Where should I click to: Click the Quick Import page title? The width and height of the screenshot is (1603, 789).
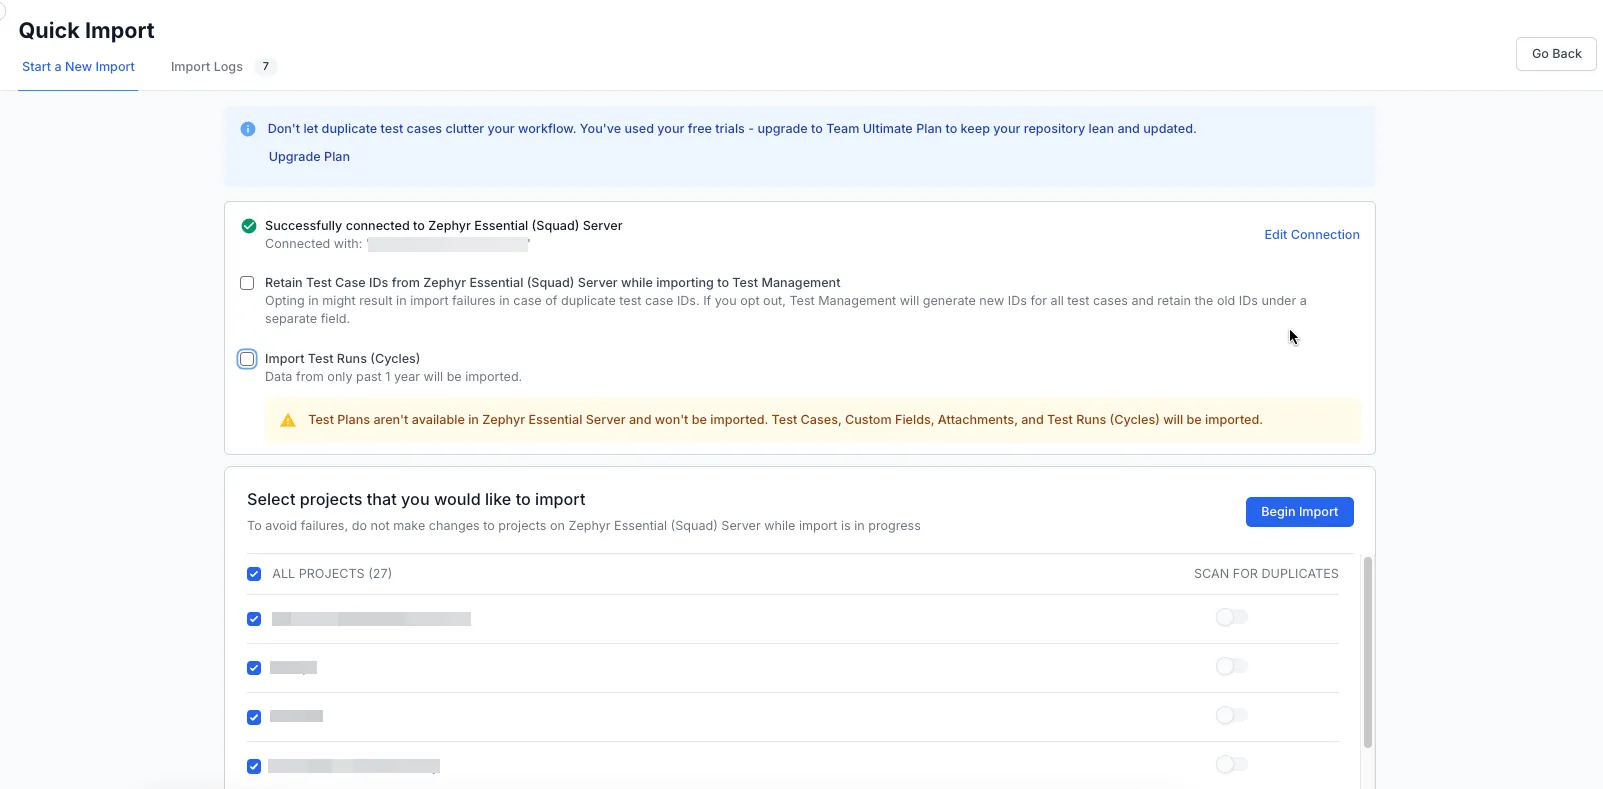(x=87, y=31)
